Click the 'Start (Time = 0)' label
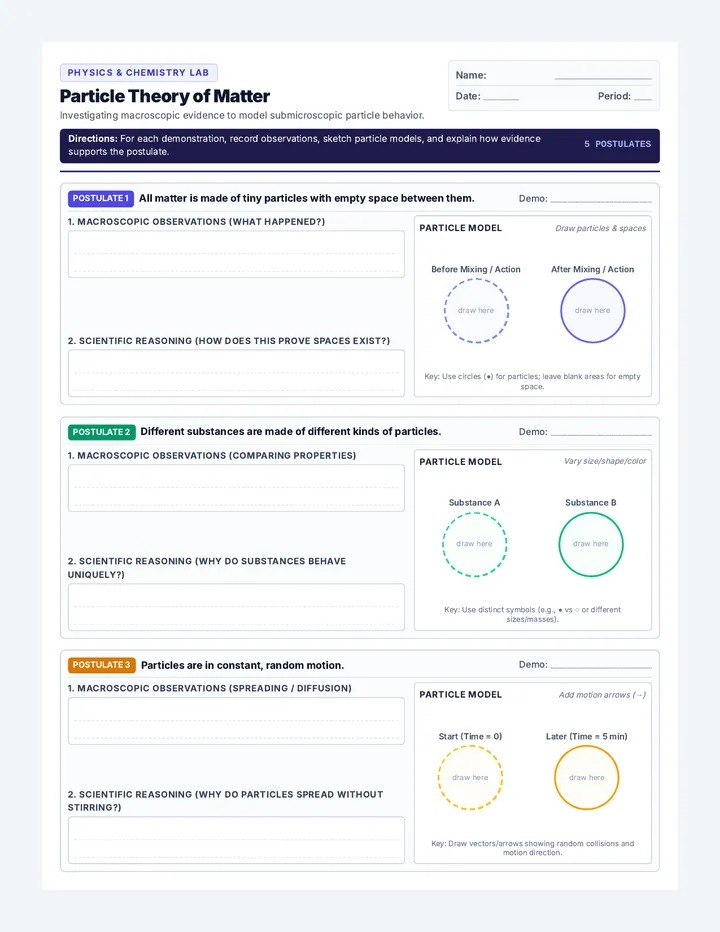The width and height of the screenshot is (720, 932). pos(470,736)
